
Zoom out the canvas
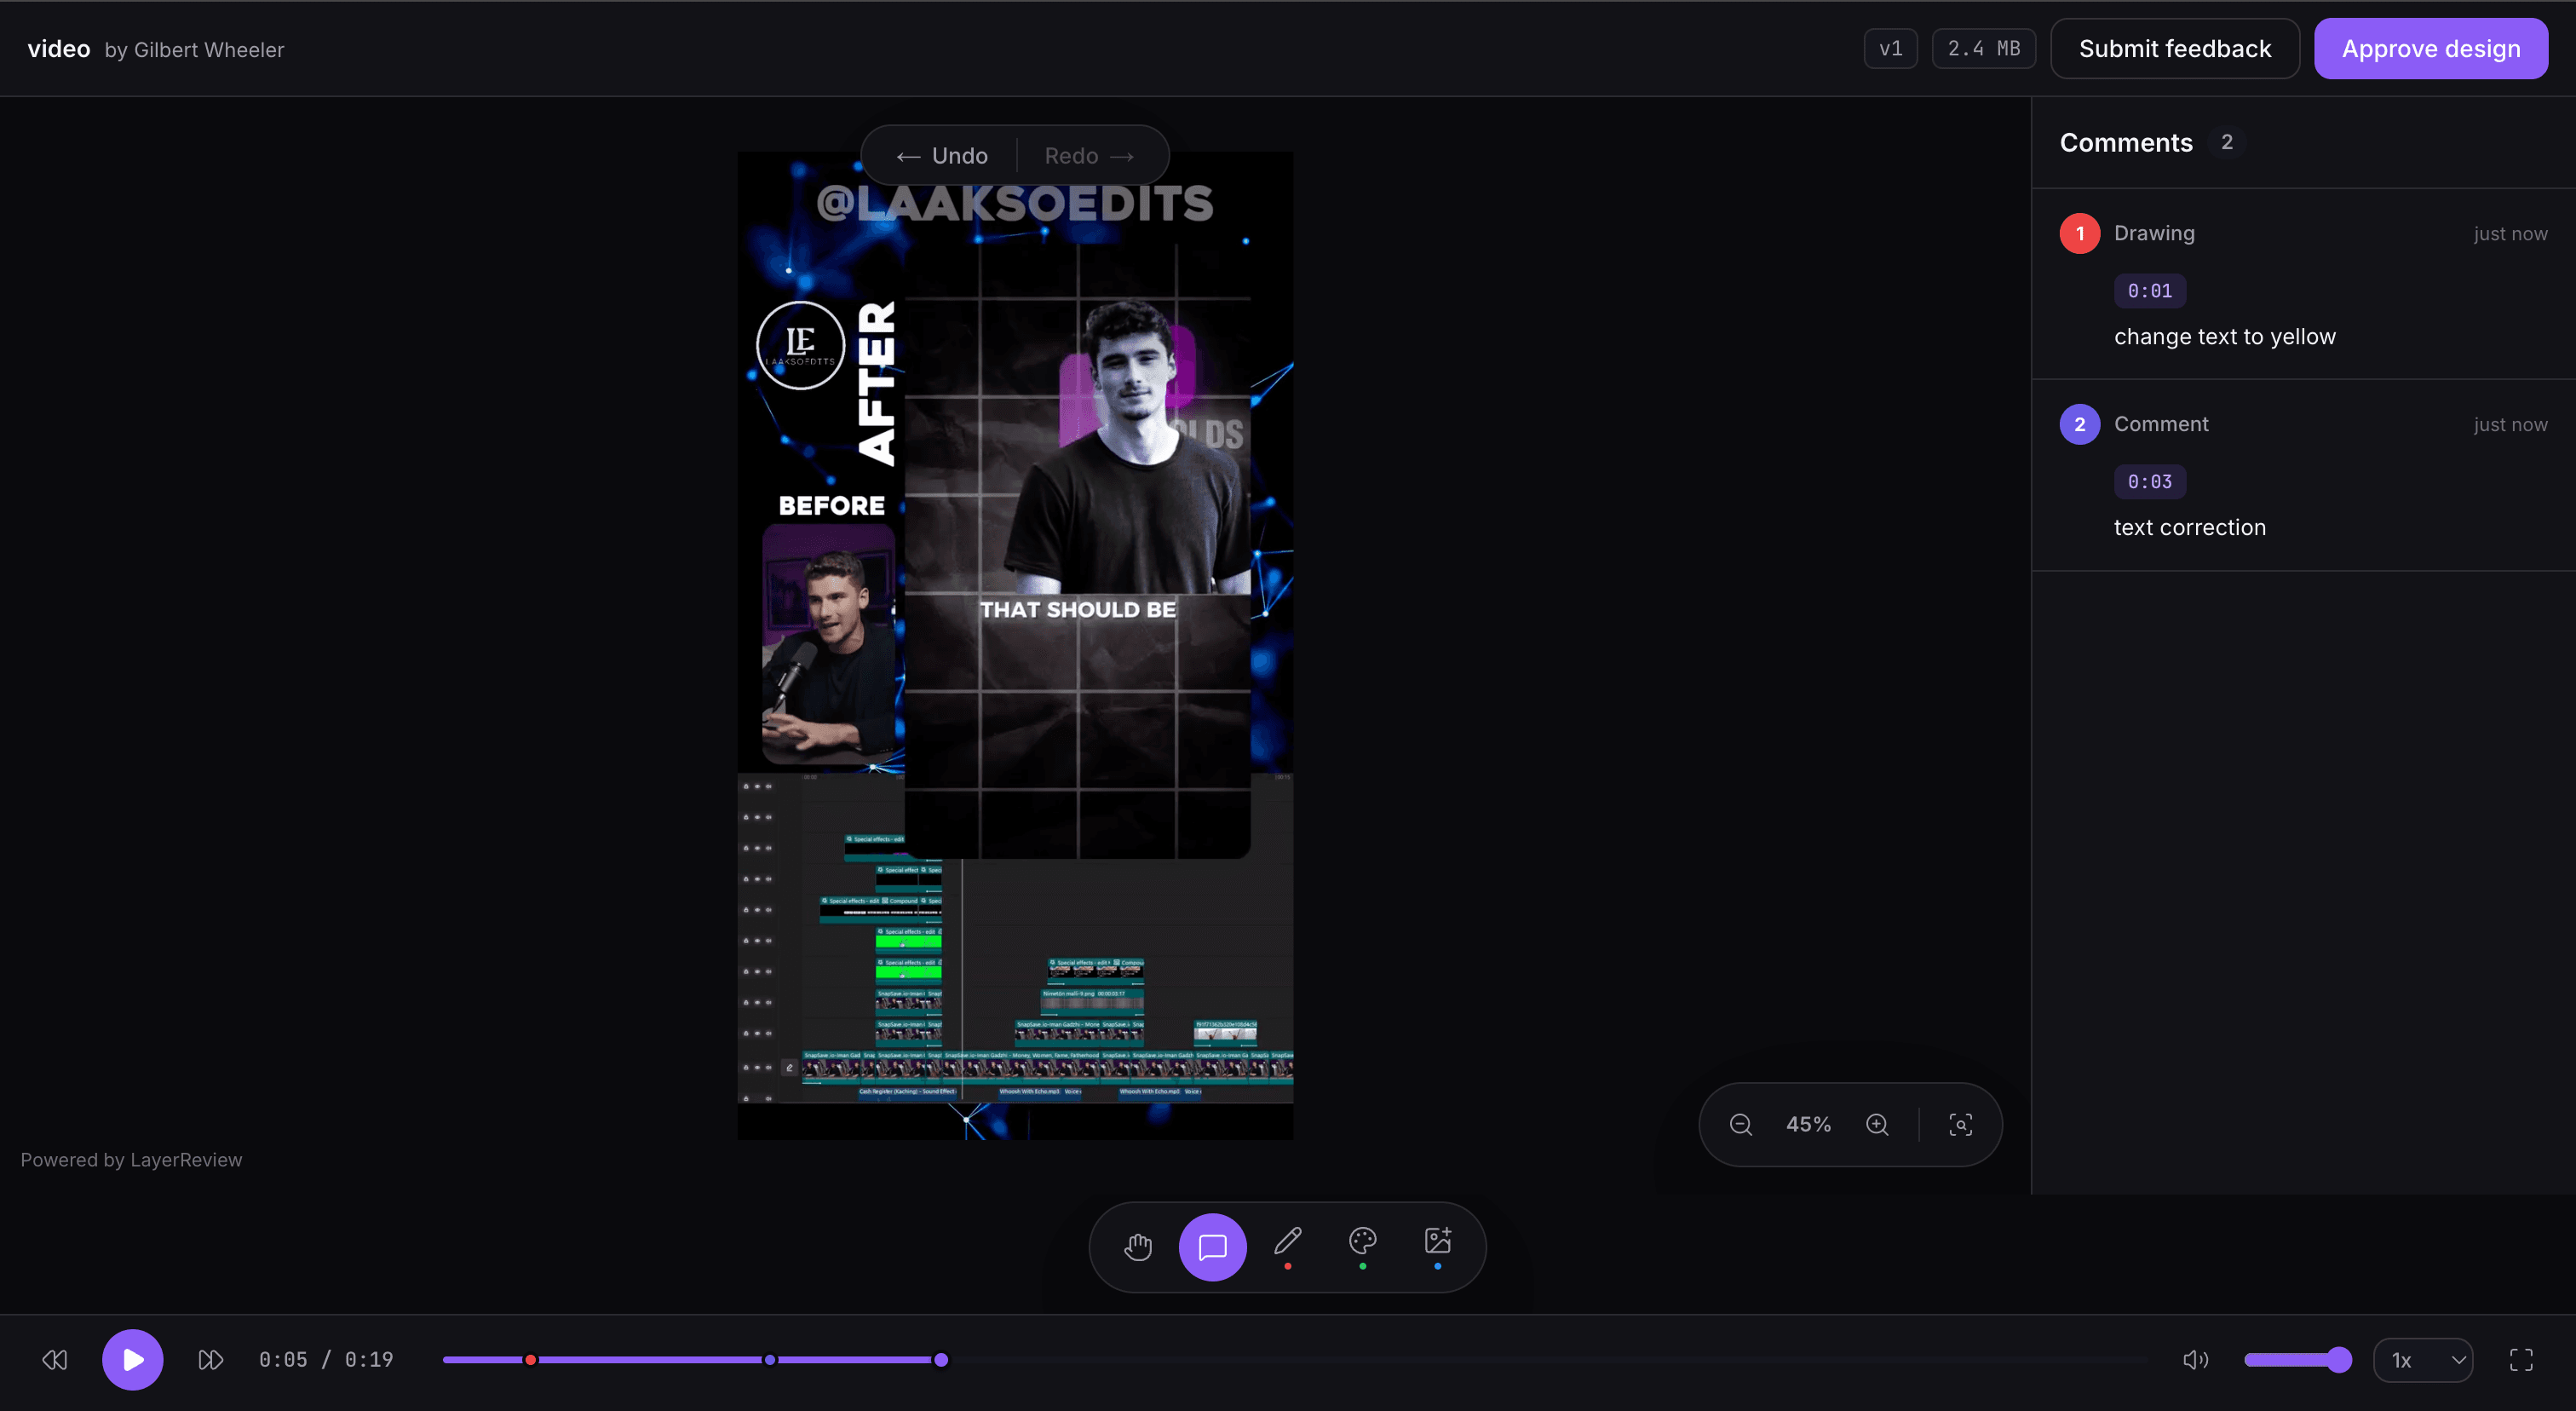pos(1741,1124)
